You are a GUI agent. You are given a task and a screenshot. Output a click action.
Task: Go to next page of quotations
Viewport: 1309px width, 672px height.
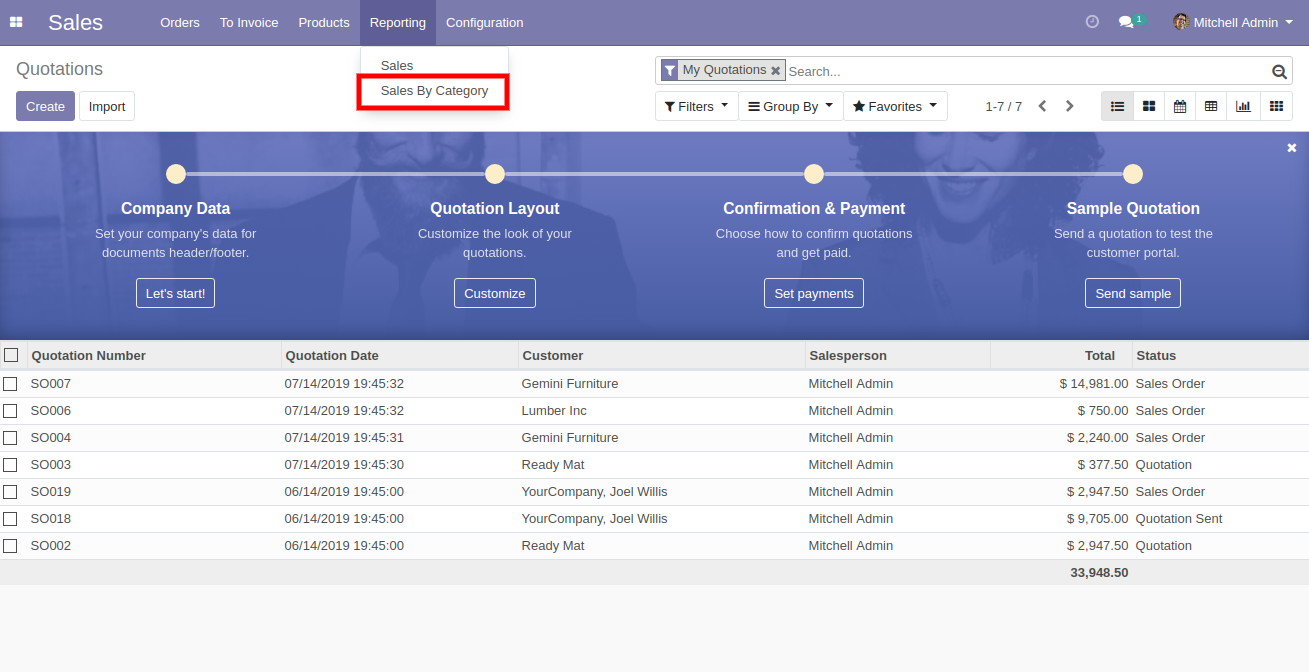pos(1070,106)
